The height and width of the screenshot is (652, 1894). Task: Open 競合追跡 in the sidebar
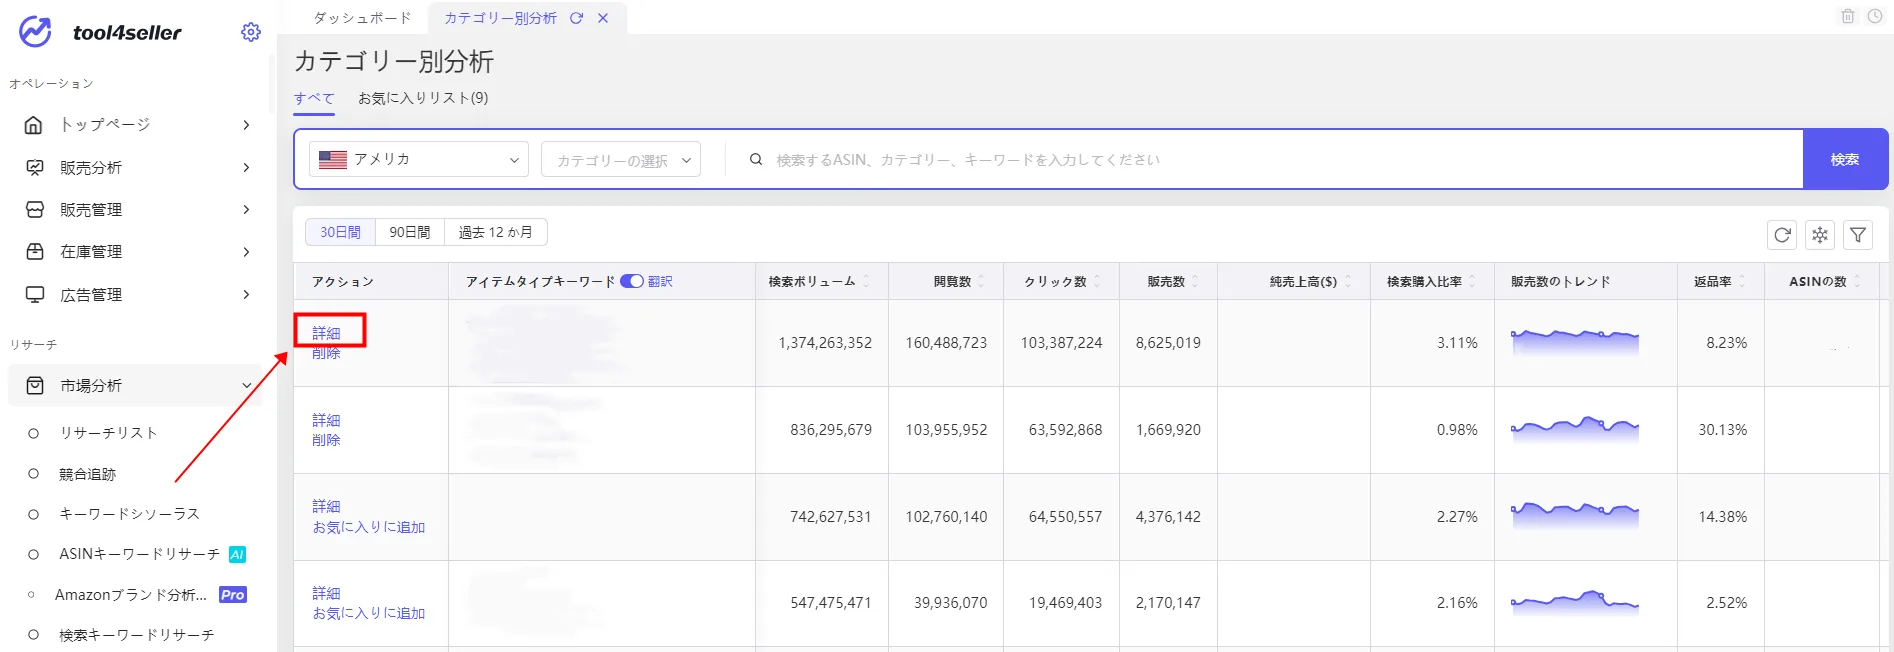point(88,474)
